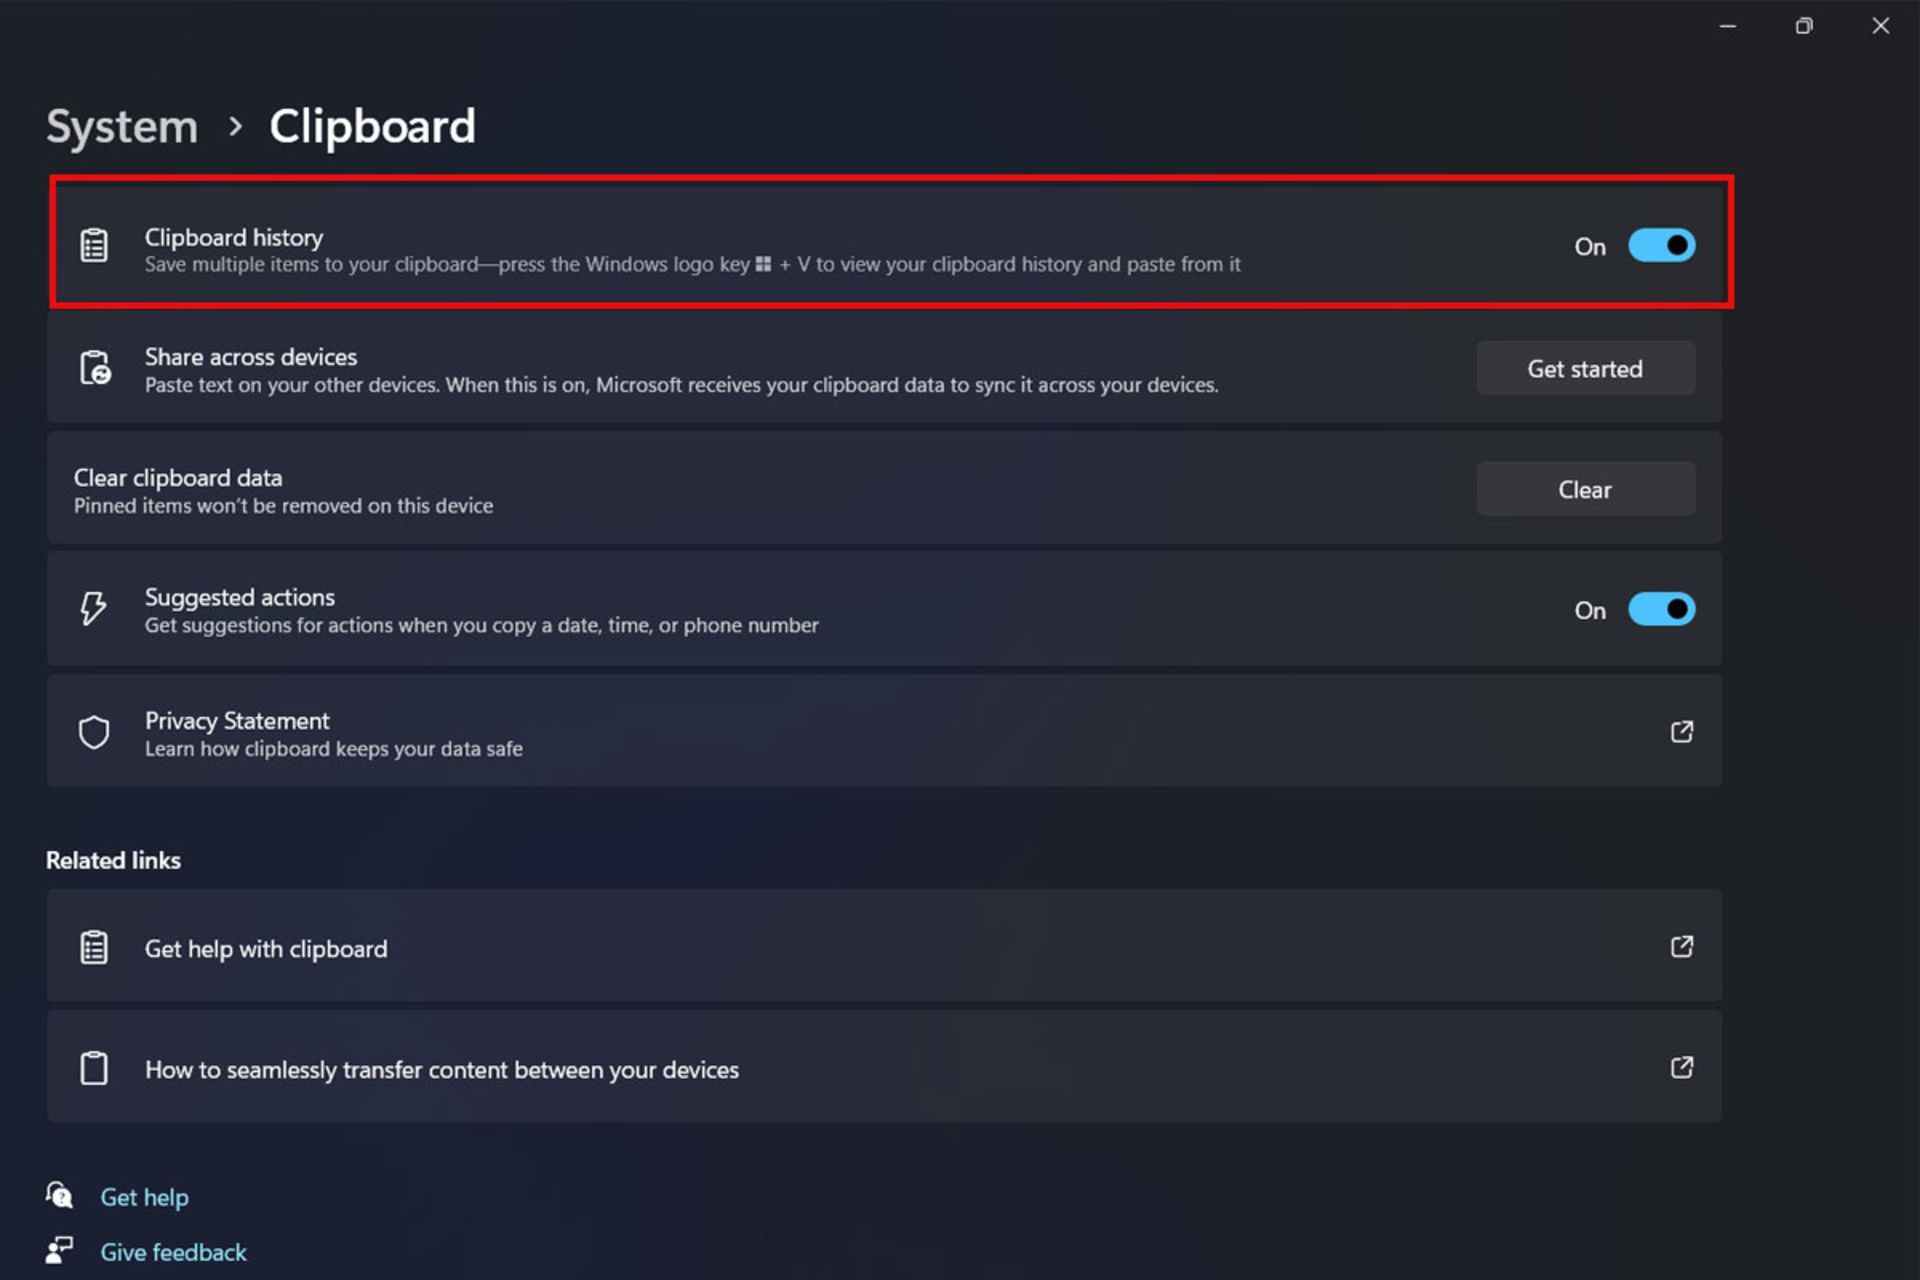Go back to System in breadcrumb
The width and height of the screenshot is (1920, 1280).
tap(122, 127)
